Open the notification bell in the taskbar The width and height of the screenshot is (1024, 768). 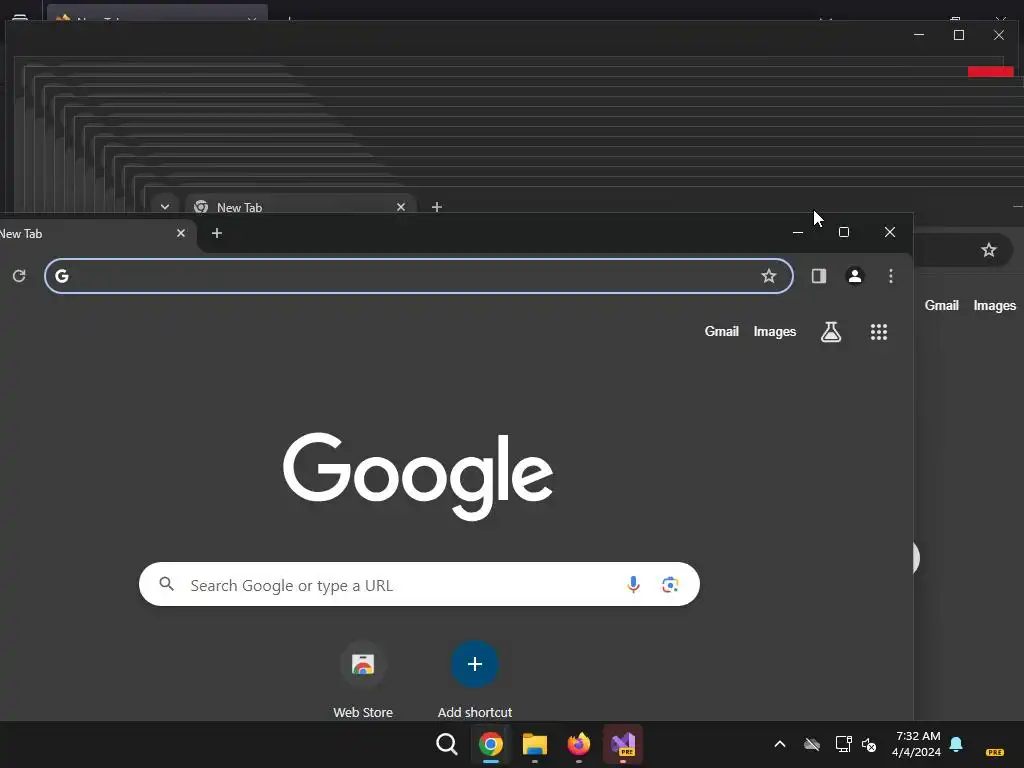pos(956,744)
